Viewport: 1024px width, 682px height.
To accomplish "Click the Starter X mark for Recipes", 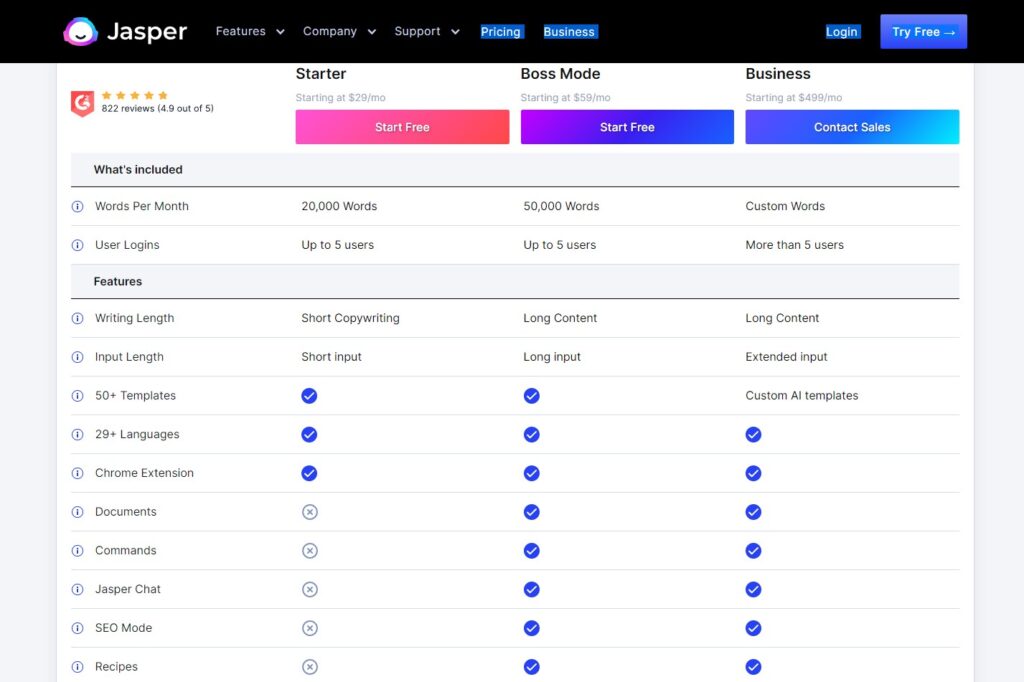I will coord(310,667).
